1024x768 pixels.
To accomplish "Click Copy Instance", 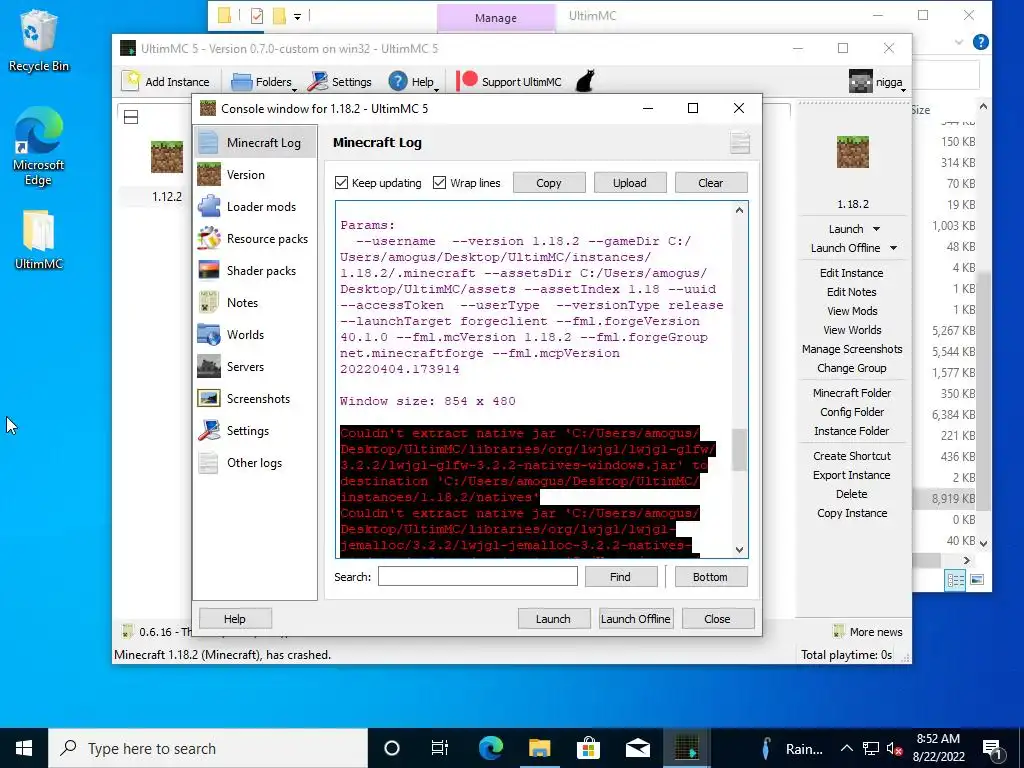I will point(852,513).
